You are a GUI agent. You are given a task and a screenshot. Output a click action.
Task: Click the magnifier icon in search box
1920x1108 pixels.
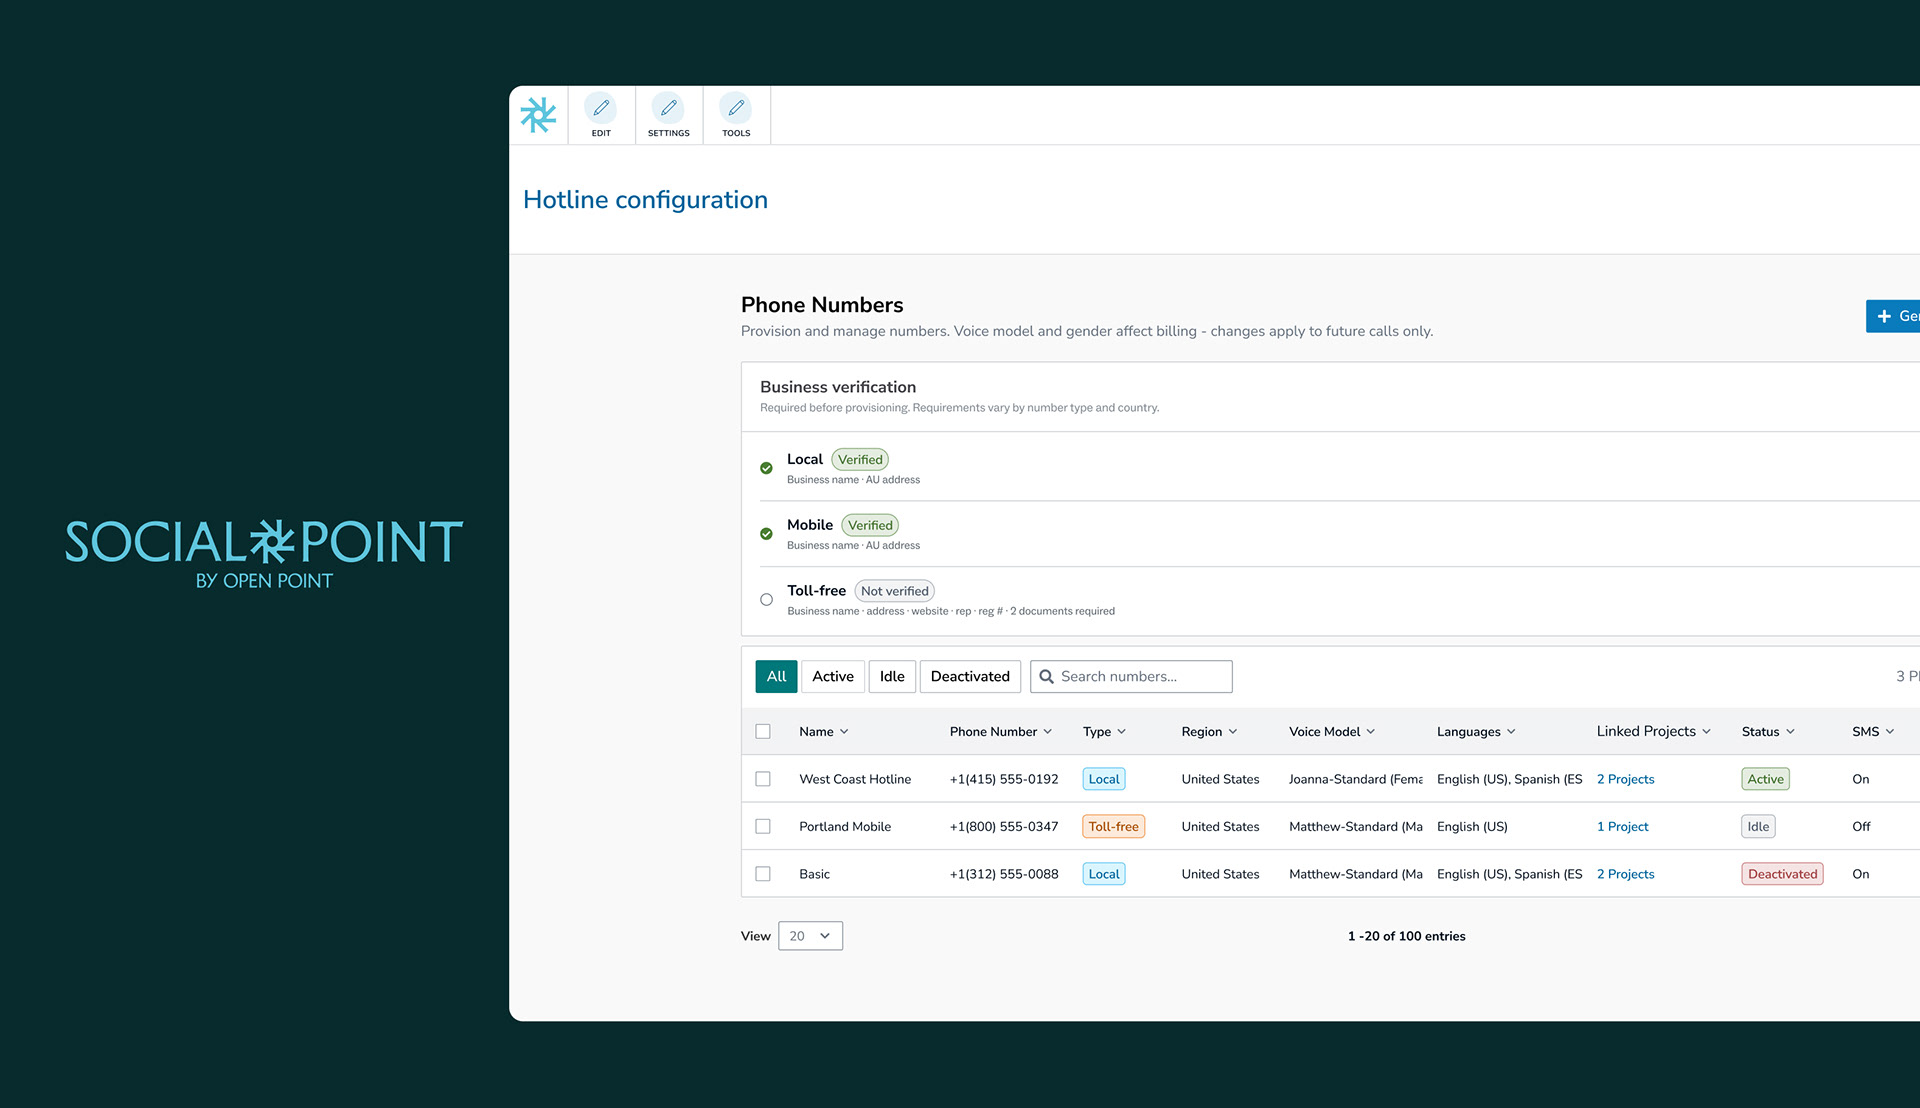click(x=1046, y=677)
